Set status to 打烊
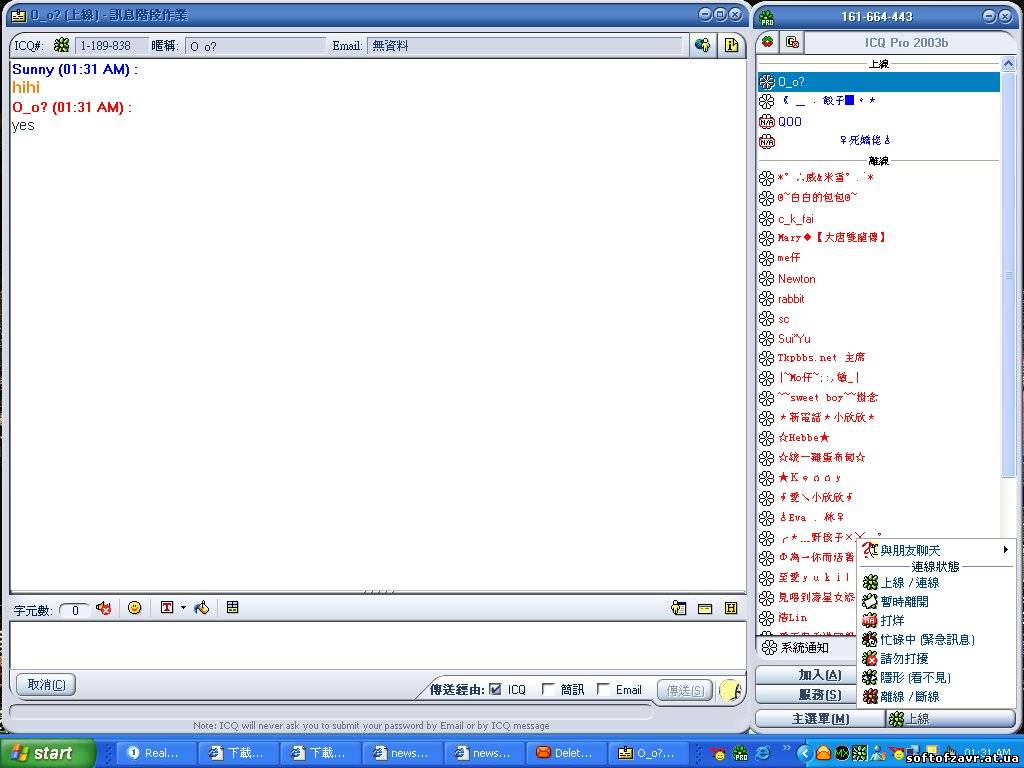This screenshot has height=768, width=1024. point(936,620)
